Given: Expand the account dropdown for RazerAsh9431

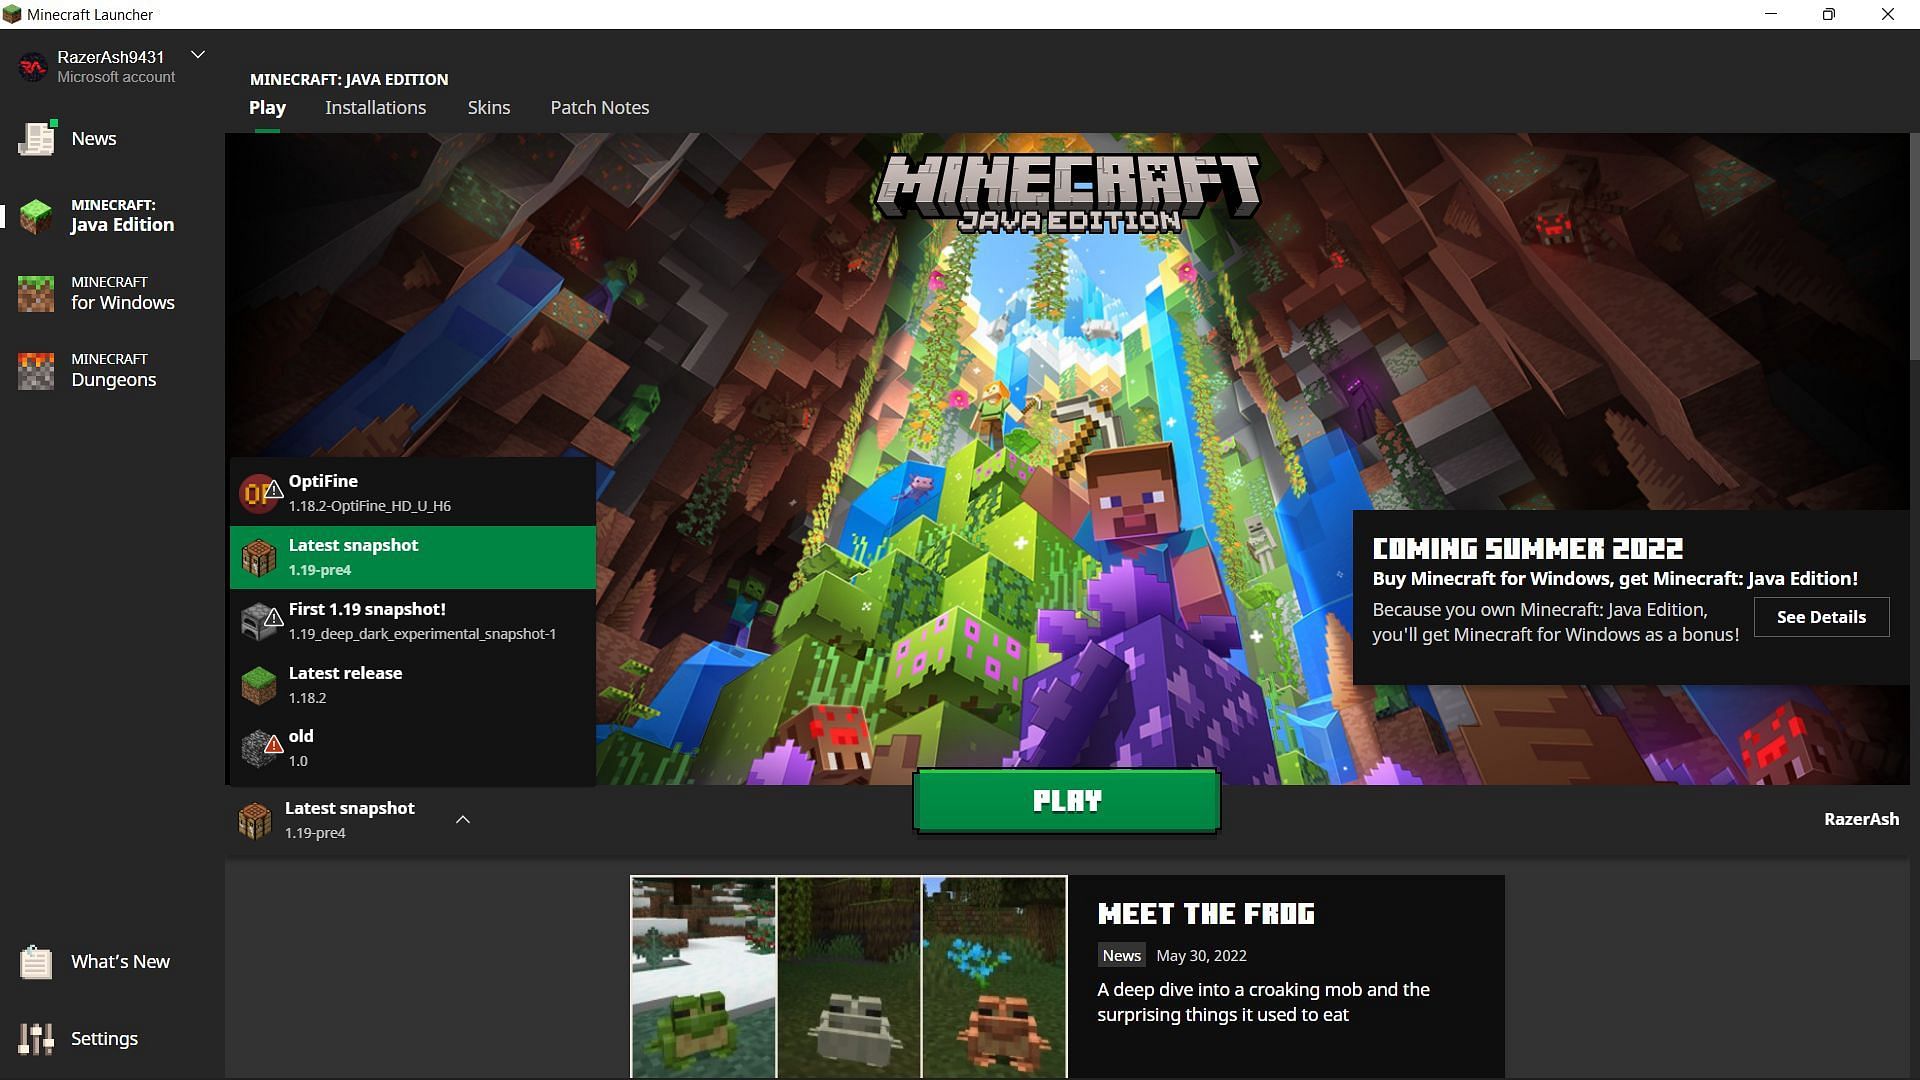Looking at the screenshot, I should 198,55.
